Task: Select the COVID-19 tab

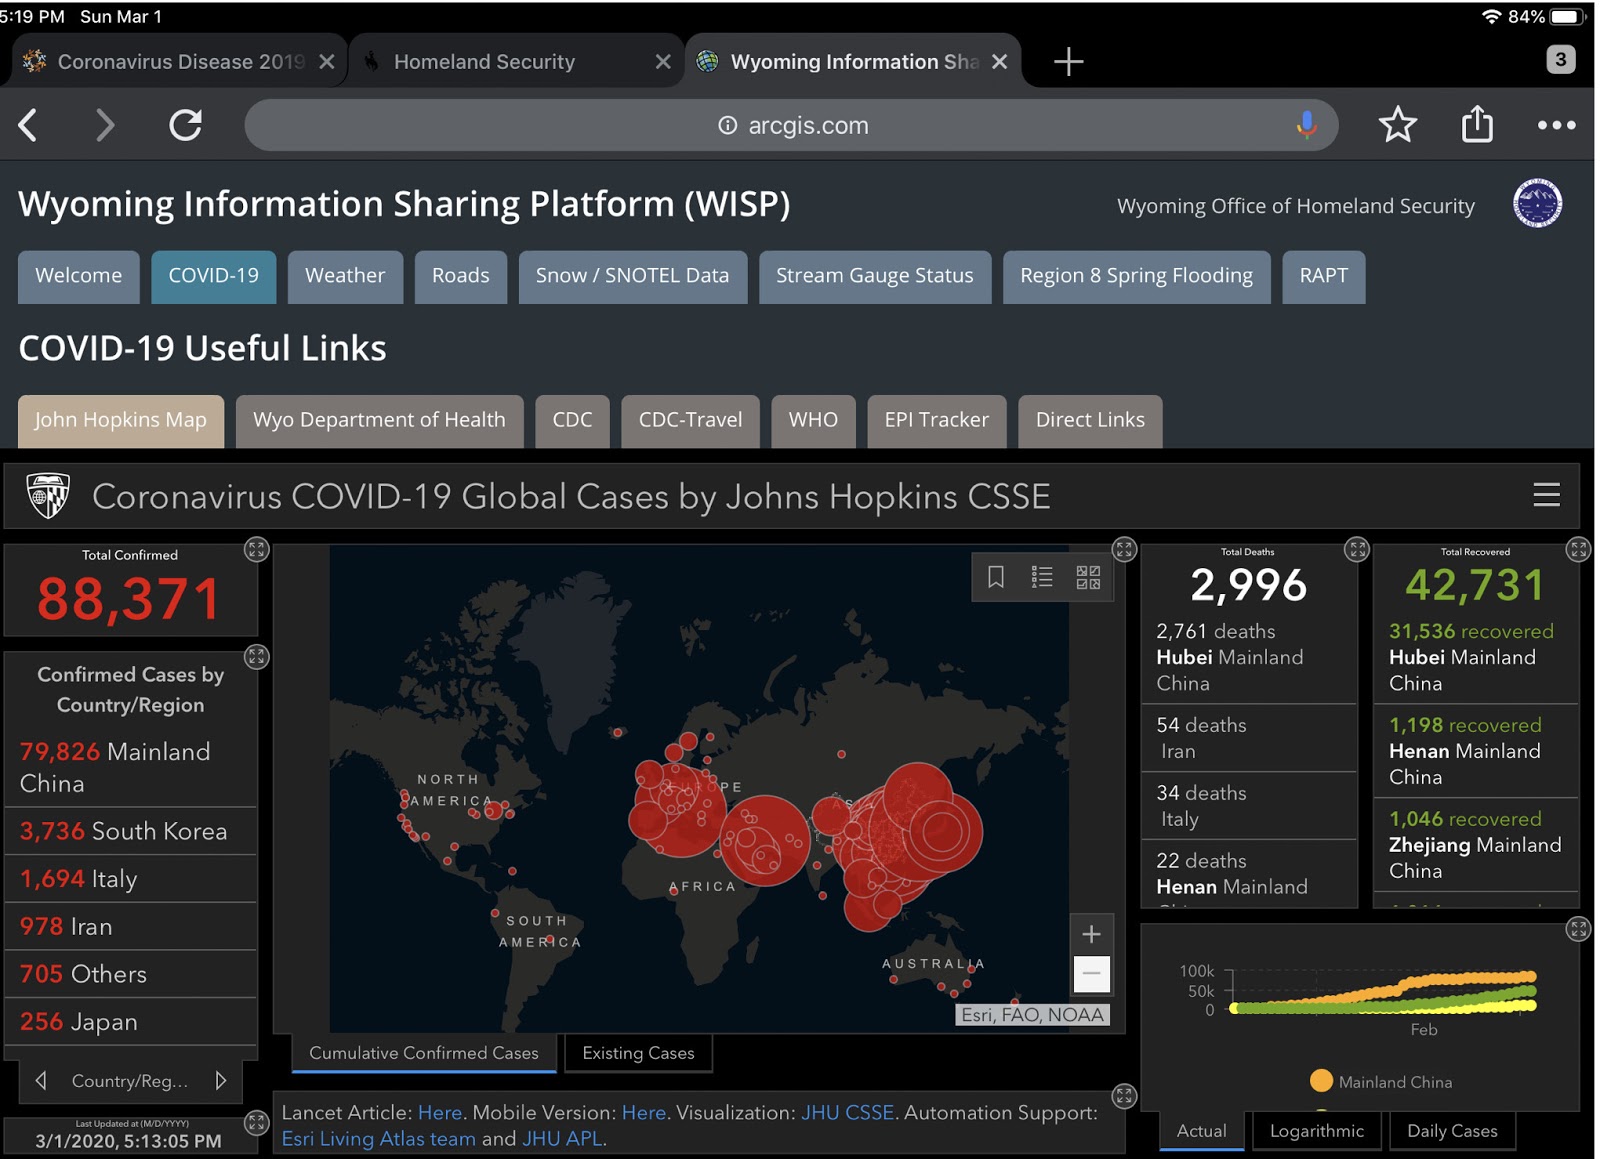Action: coord(214,276)
